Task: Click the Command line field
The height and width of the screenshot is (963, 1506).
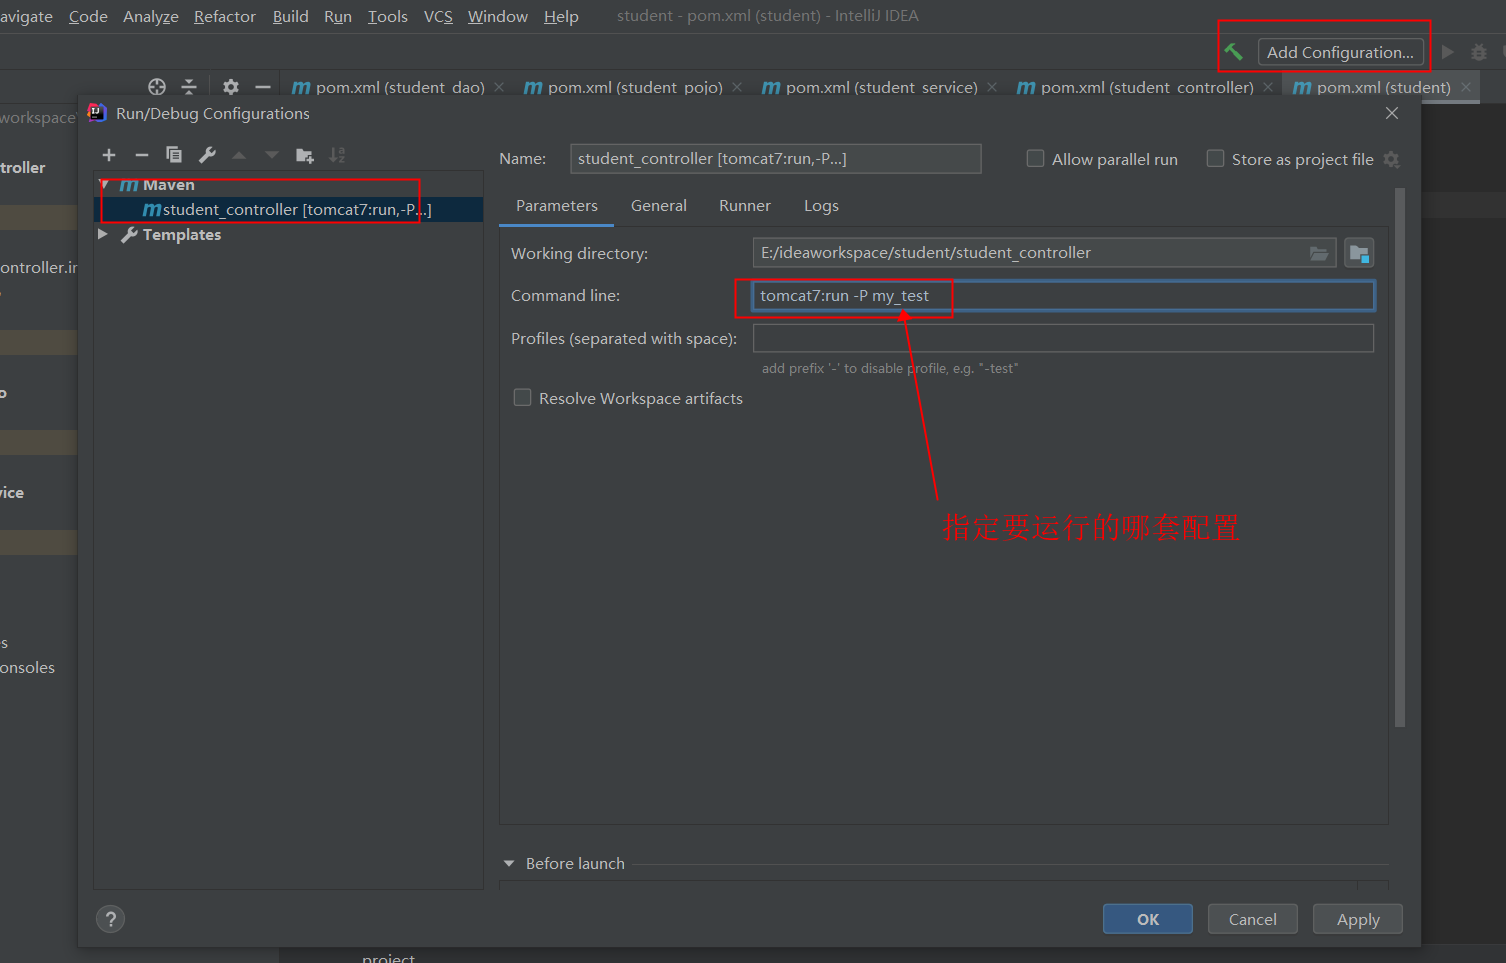Action: pyautogui.click(x=1063, y=296)
